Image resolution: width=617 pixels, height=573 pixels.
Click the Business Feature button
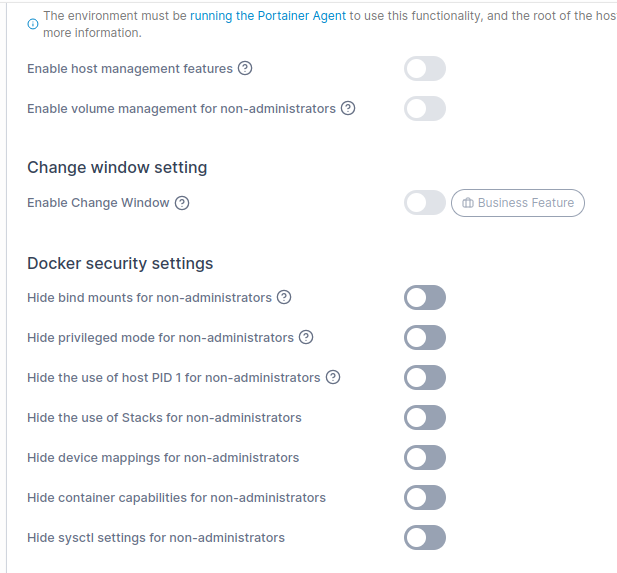(518, 203)
